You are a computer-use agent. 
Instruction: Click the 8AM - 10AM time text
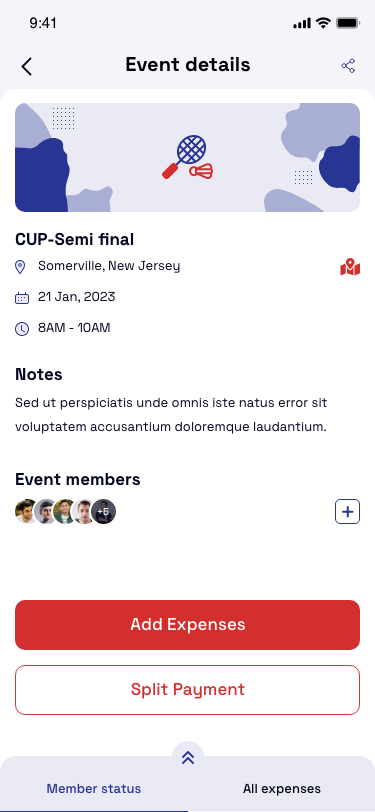tap(74, 328)
